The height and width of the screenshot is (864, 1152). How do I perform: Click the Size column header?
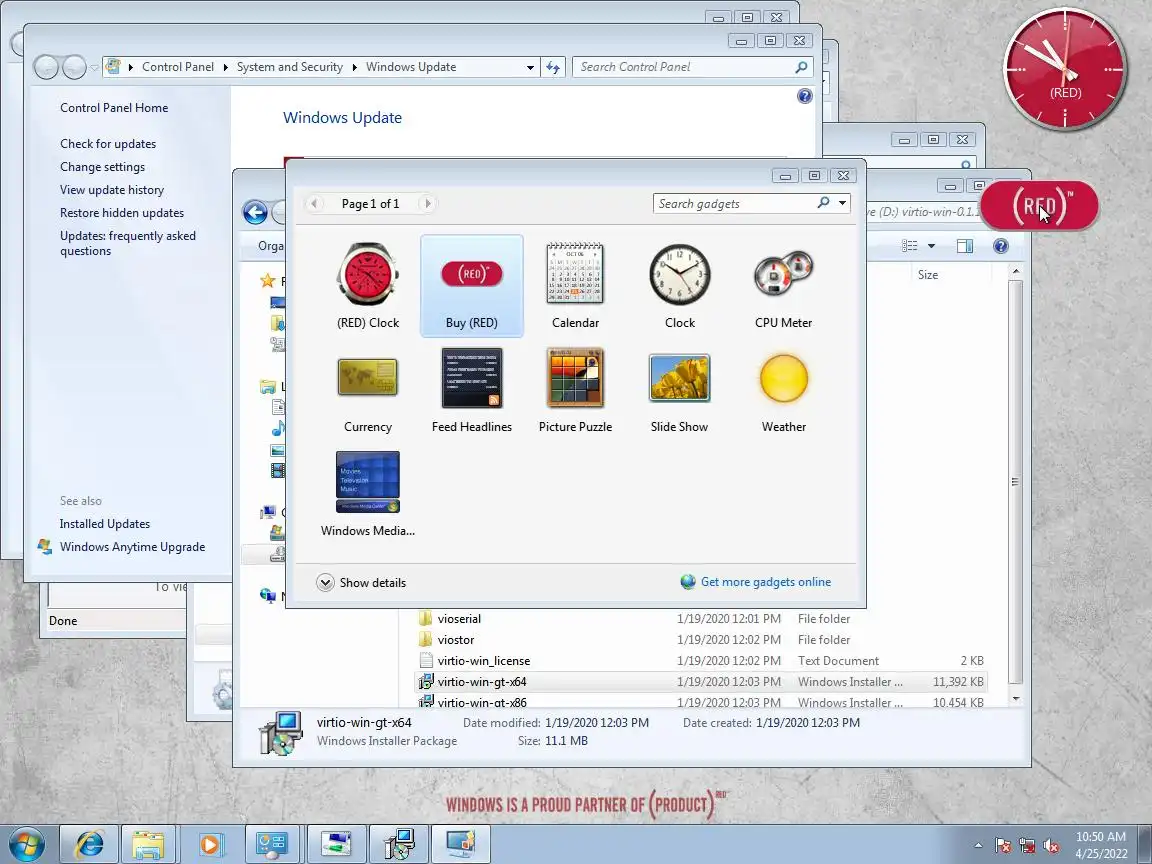pos(927,275)
